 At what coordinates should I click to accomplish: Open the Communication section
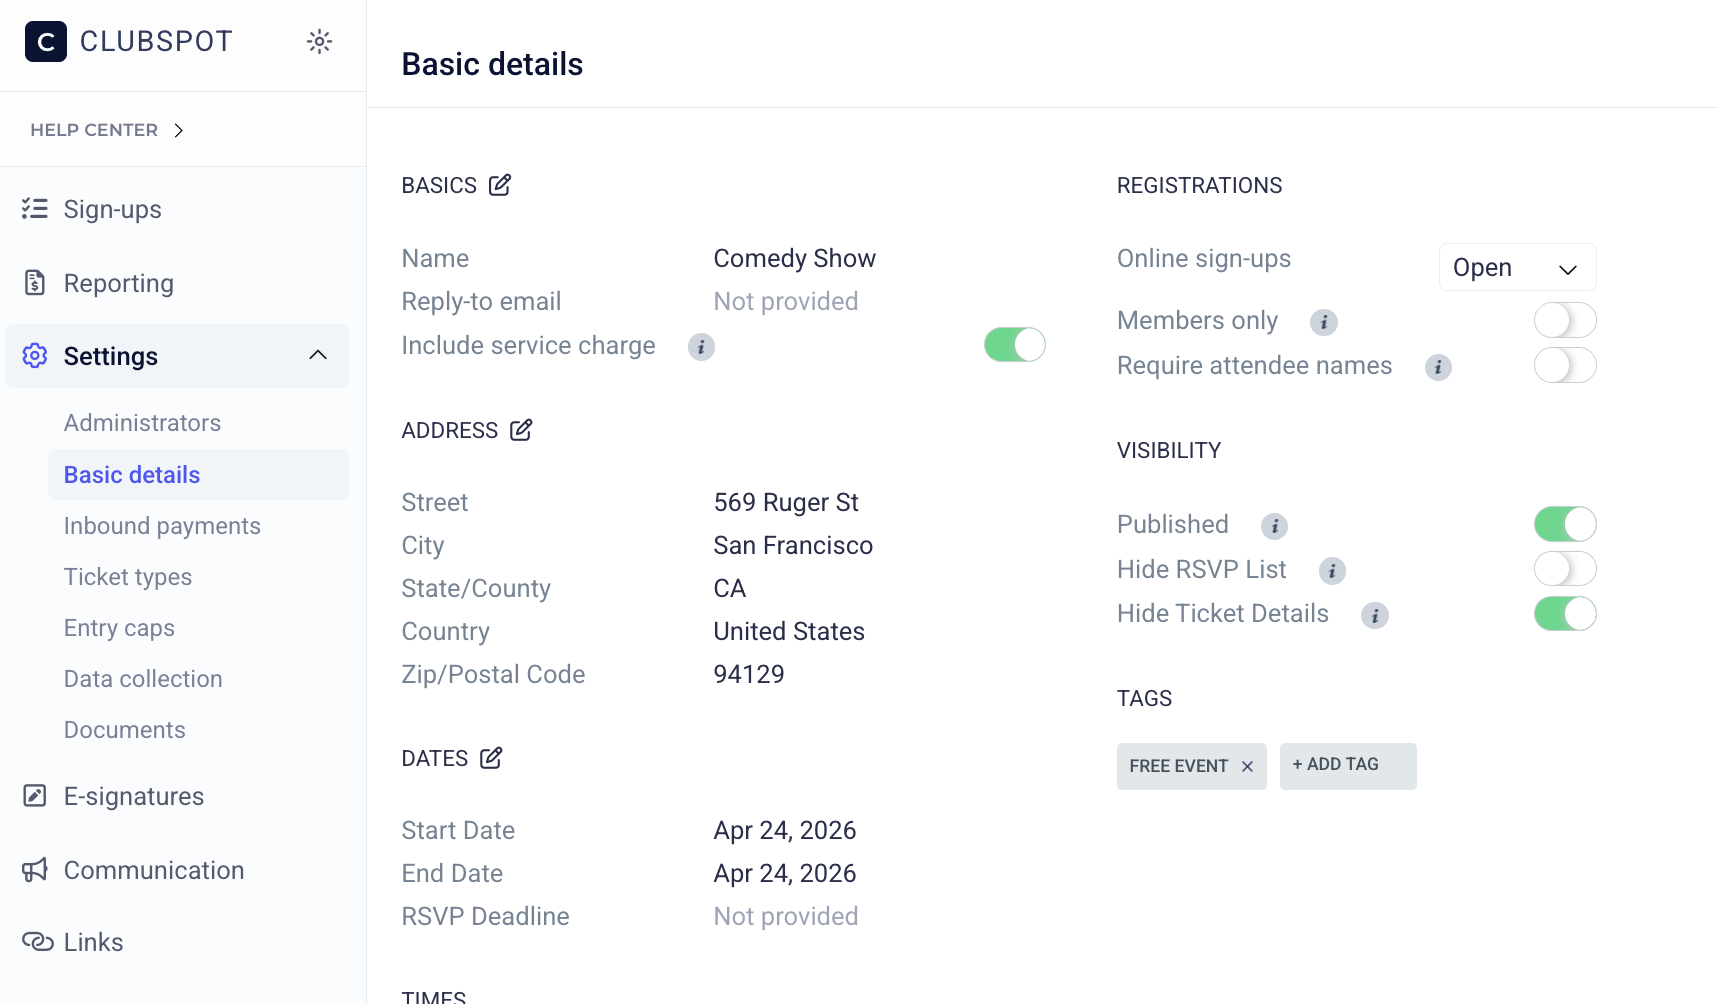tap(153, 870)
